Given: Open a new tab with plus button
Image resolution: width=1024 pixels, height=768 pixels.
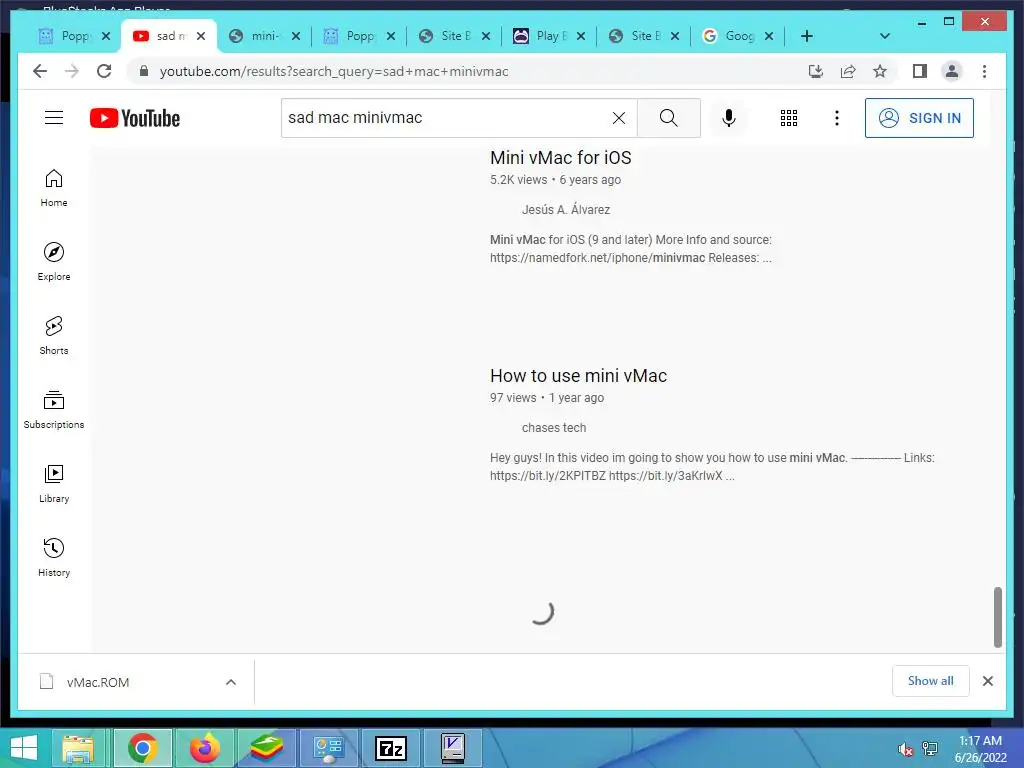Looking at the screenshot, I should pos(807,36).
